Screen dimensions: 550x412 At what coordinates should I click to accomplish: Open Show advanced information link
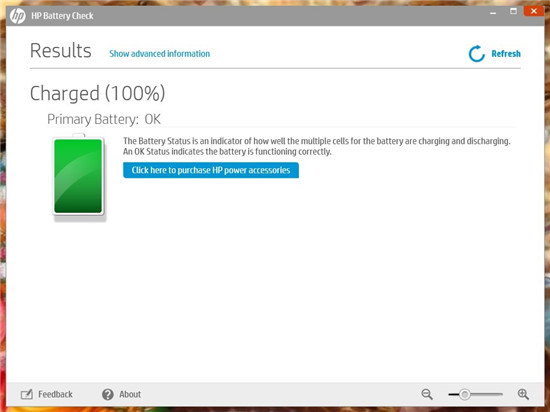click(160, 54)
